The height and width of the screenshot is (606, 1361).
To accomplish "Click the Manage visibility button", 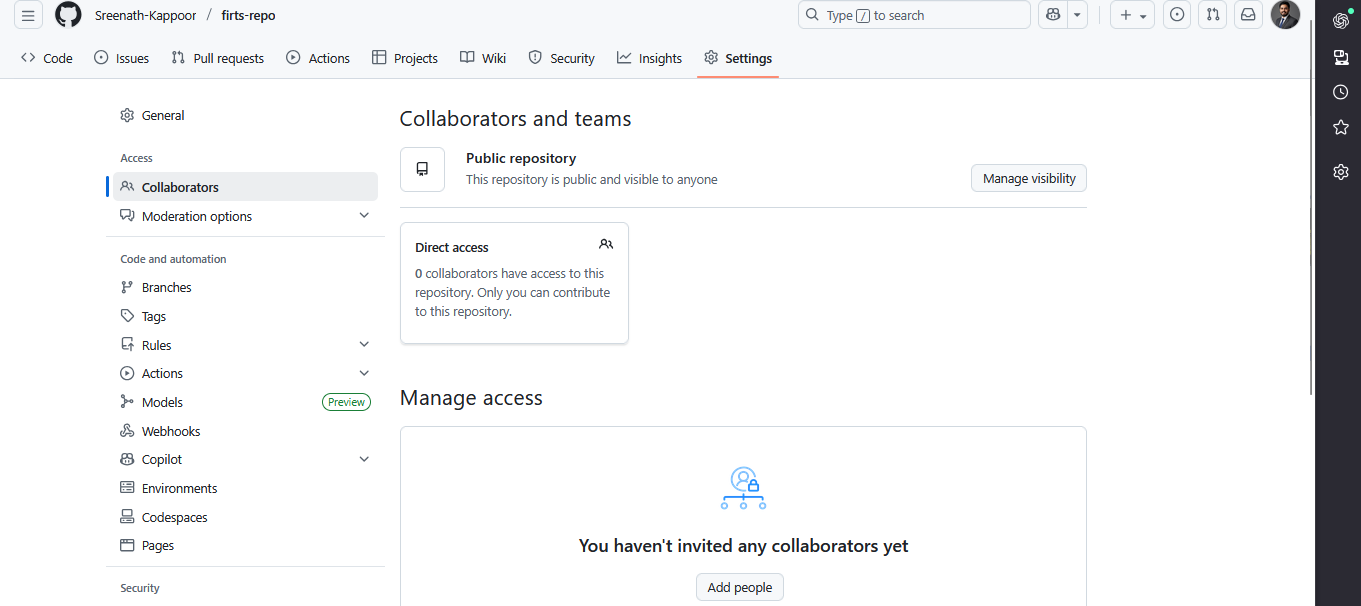I will 1028,179.
